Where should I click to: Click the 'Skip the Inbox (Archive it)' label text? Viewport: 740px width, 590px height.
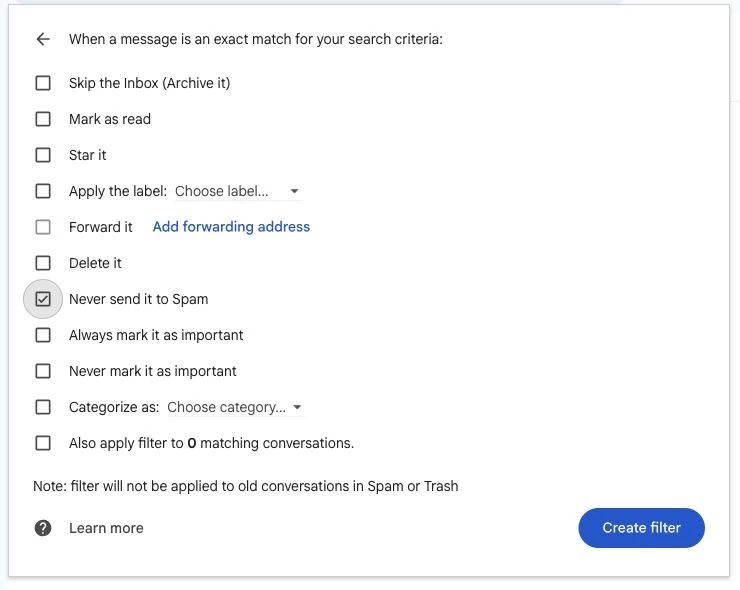coord(150,83)
